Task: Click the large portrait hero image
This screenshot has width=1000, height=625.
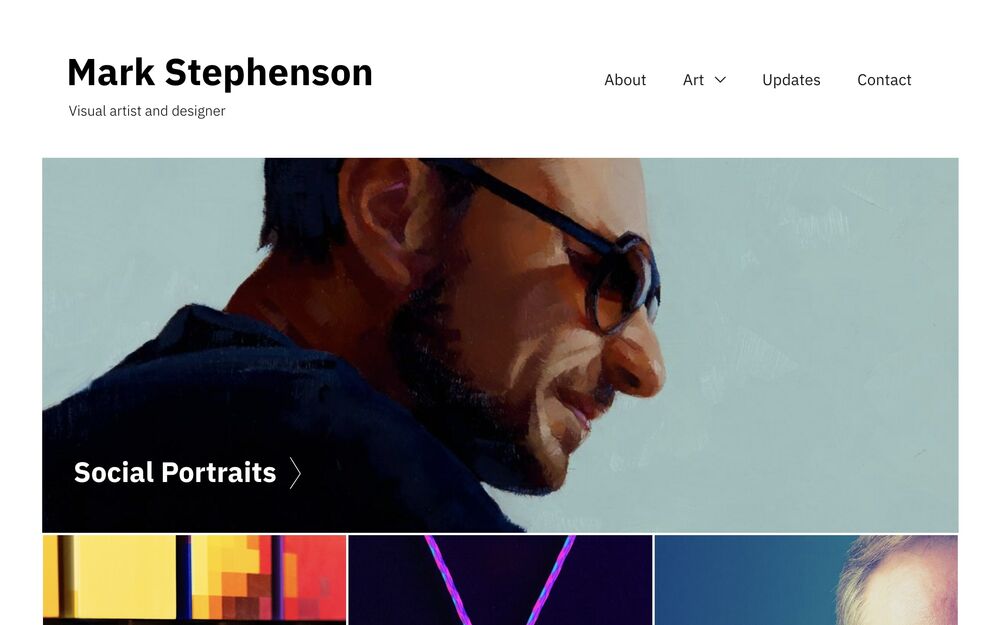Action: [500, 345]
